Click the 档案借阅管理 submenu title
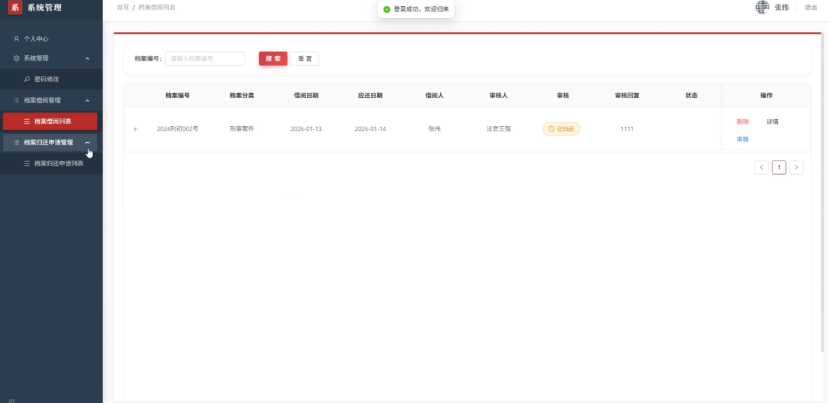 51,100
